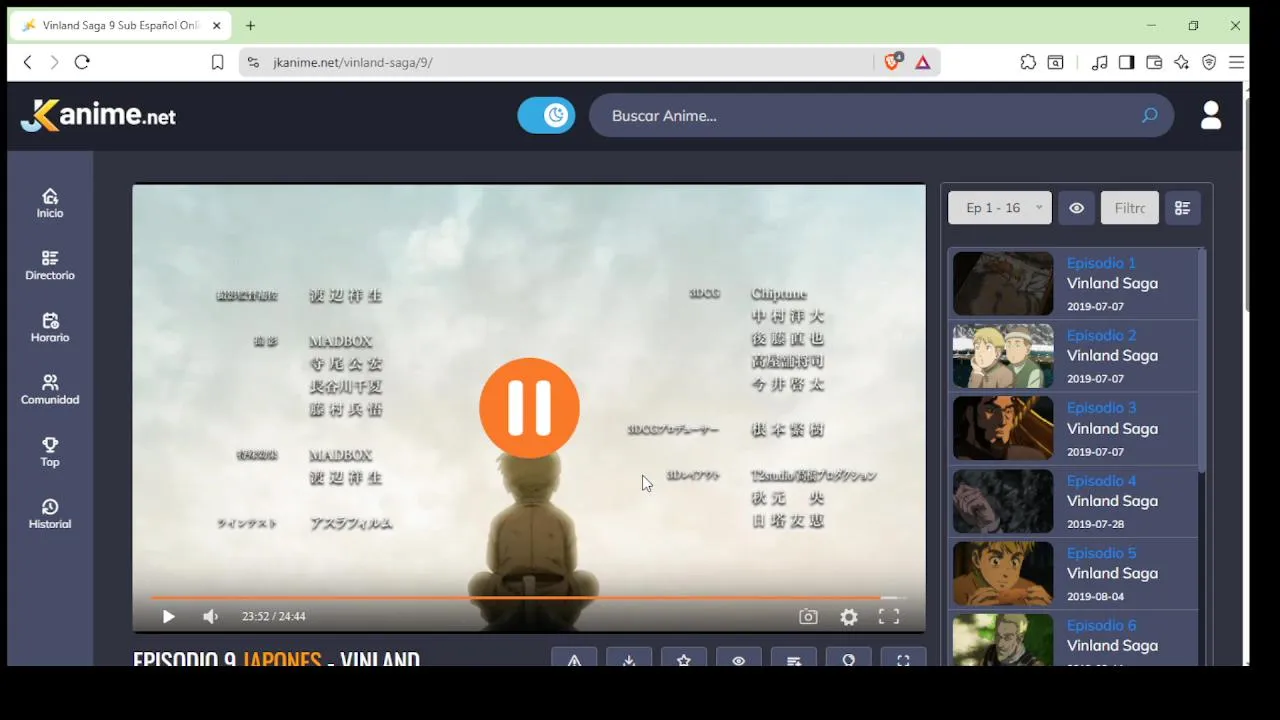The height and width of the screenshot is (720, 1280).
Task: Click the lightbulb lights-off button
Action: (848, 658)
